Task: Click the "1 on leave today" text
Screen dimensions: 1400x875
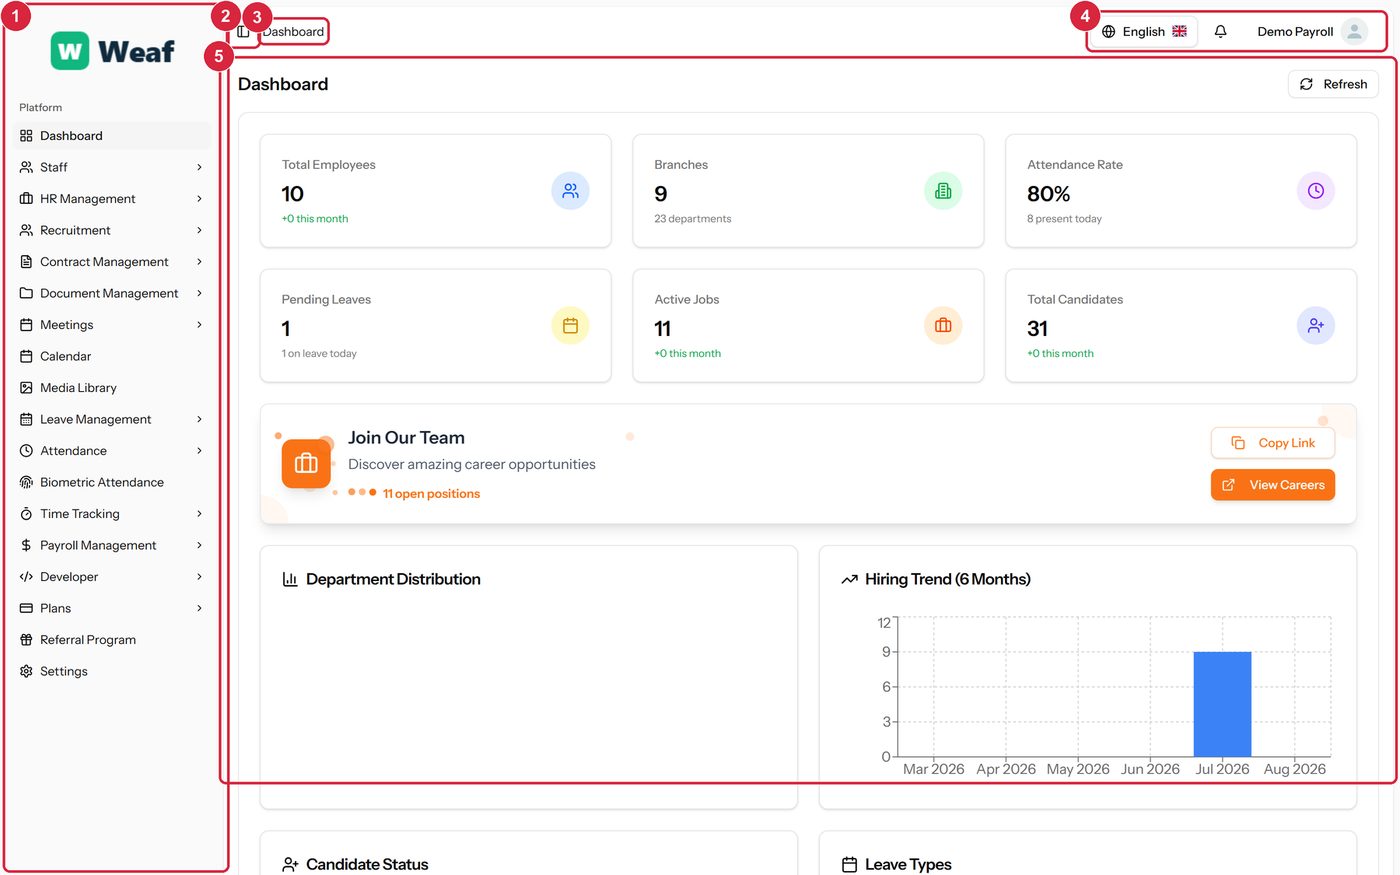Action: tap(319, 354)
